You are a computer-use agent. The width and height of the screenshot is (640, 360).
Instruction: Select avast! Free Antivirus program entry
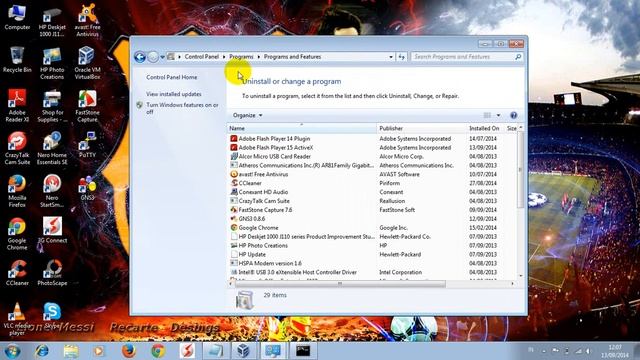click(371, 174)
